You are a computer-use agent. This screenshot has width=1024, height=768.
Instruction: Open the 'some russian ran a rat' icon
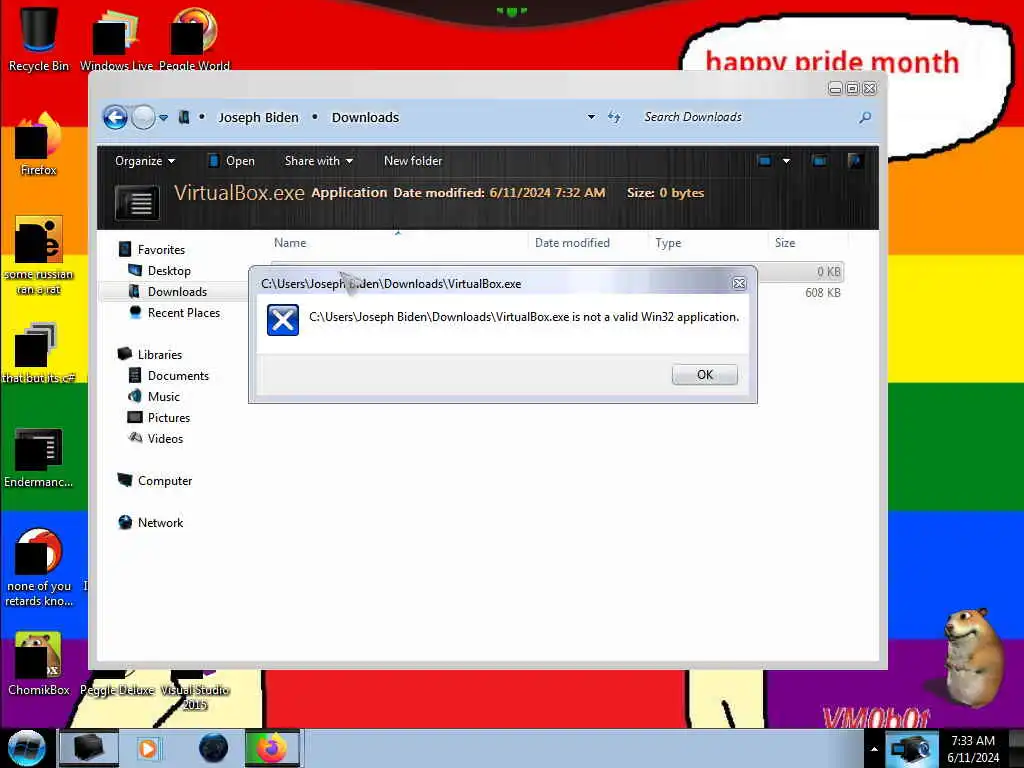tap(39, 255)
